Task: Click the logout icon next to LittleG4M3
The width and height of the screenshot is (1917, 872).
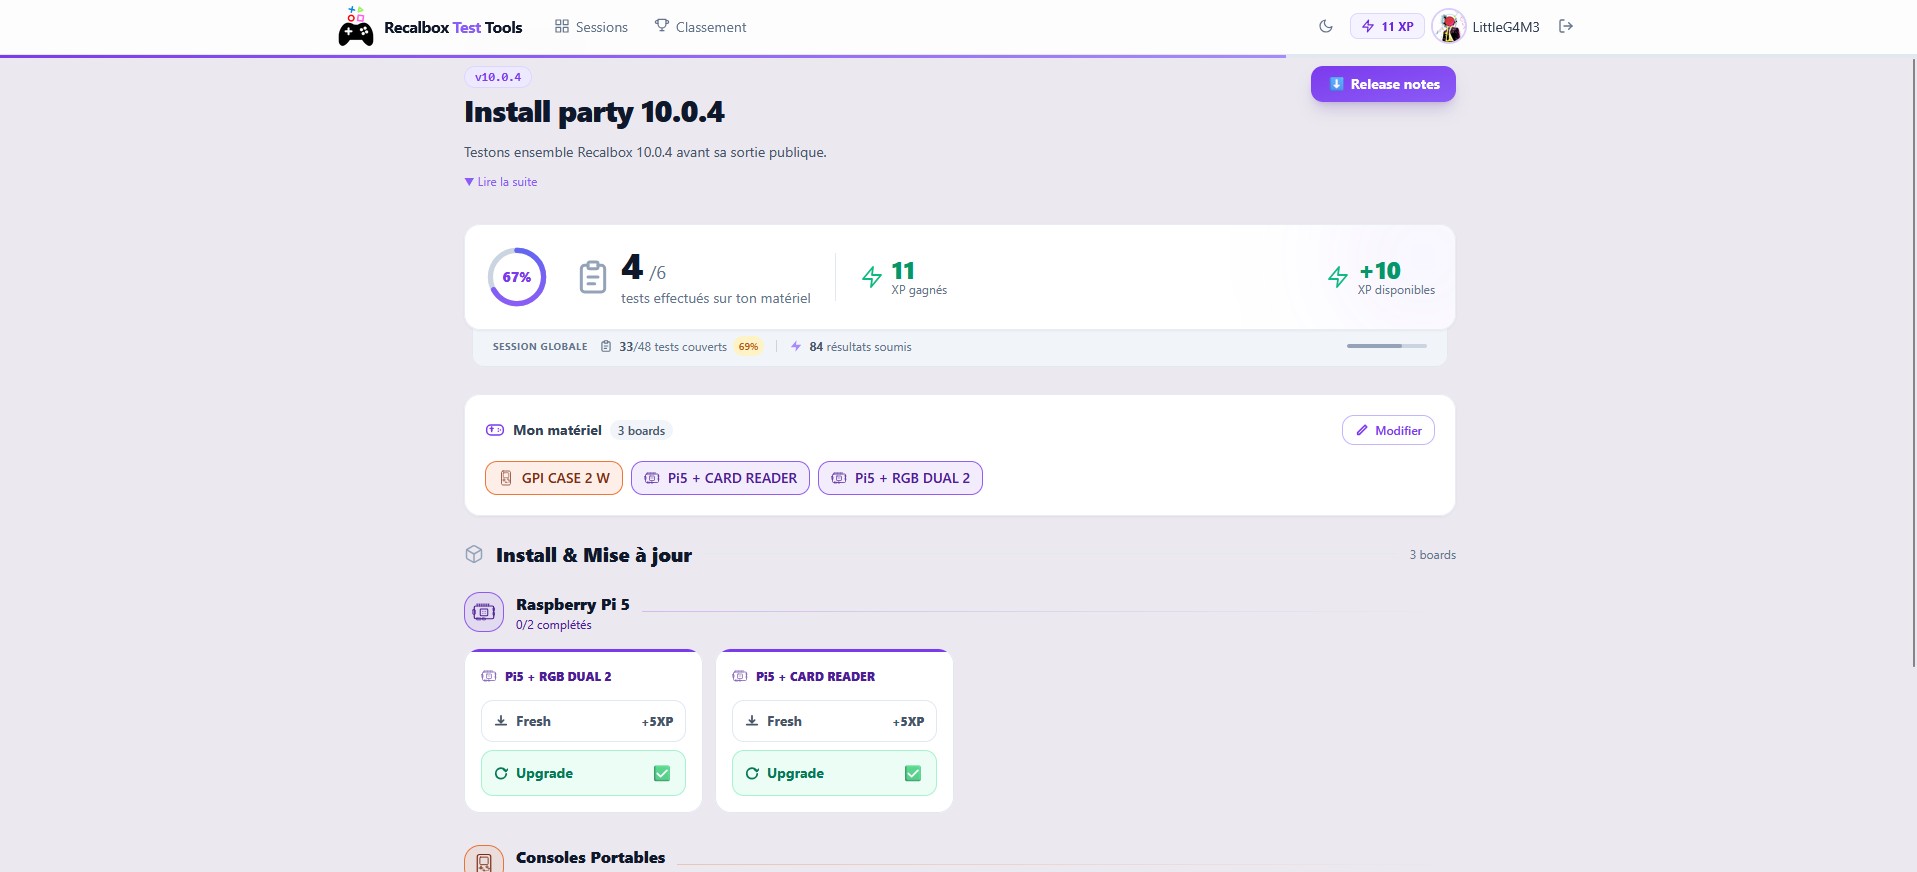Action: pyautogui.click(x=1566, y=27)
